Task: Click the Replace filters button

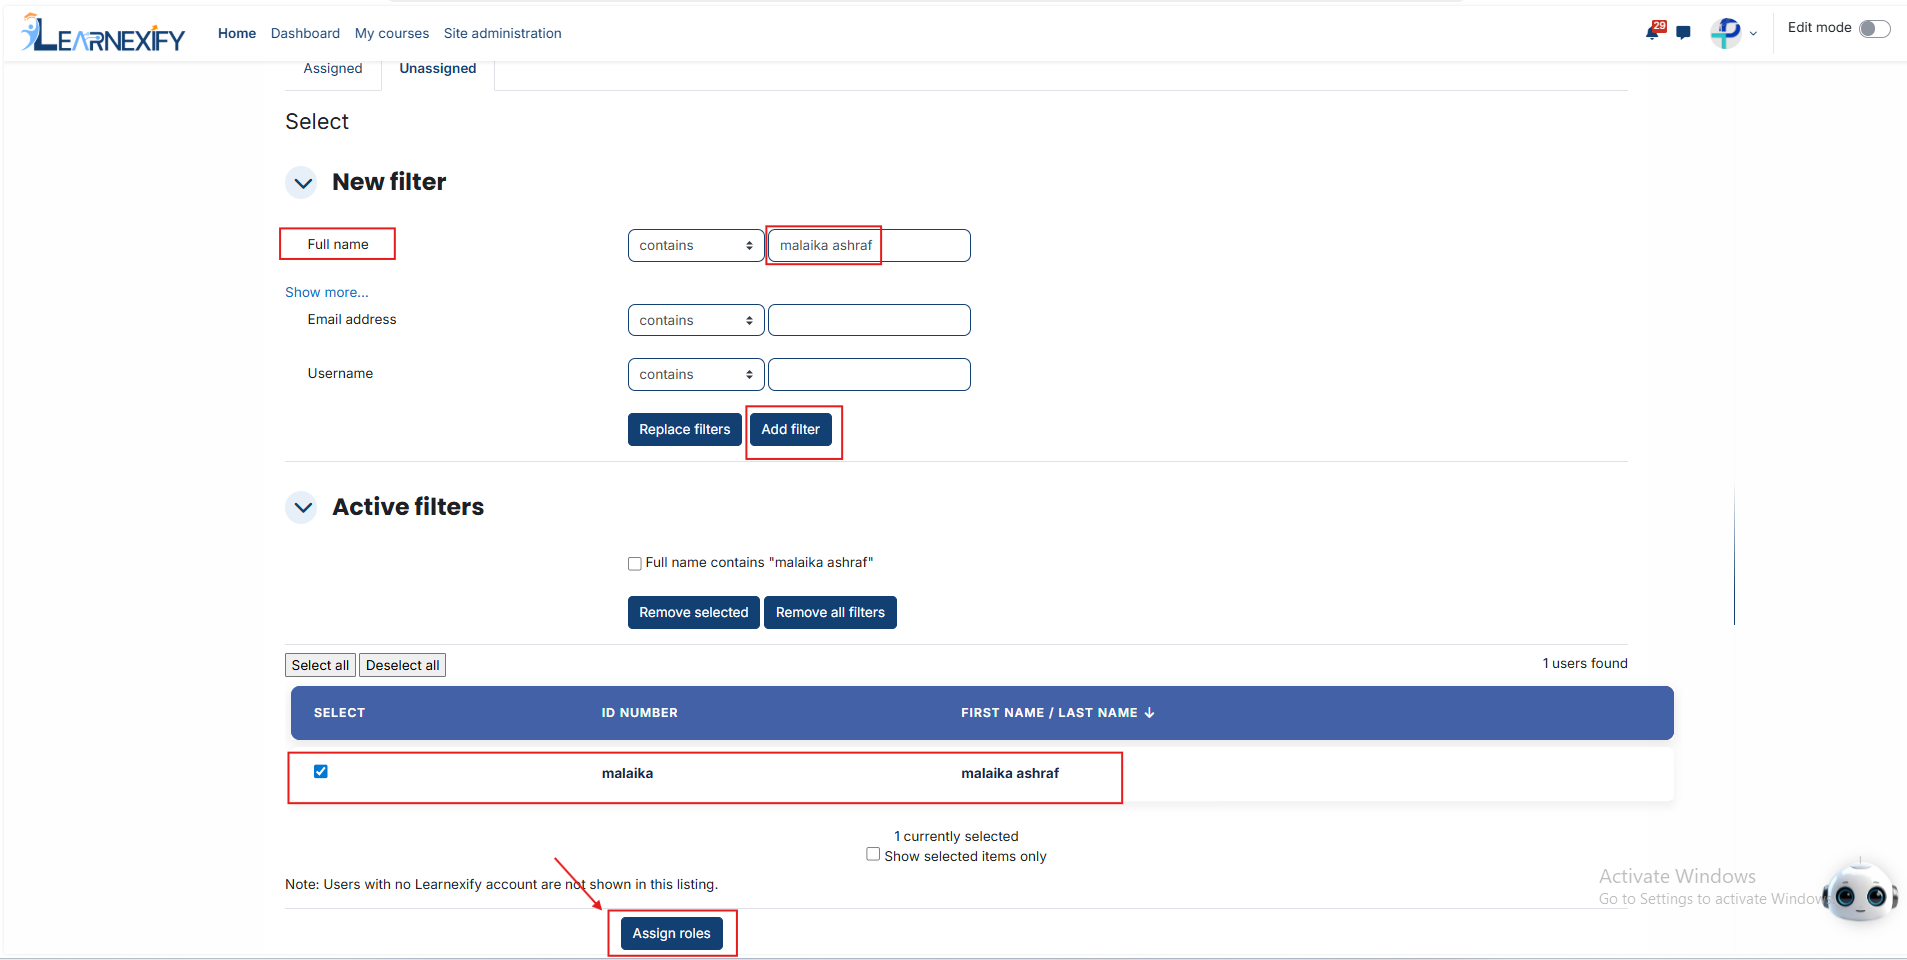Action: (x=685, y=430)
